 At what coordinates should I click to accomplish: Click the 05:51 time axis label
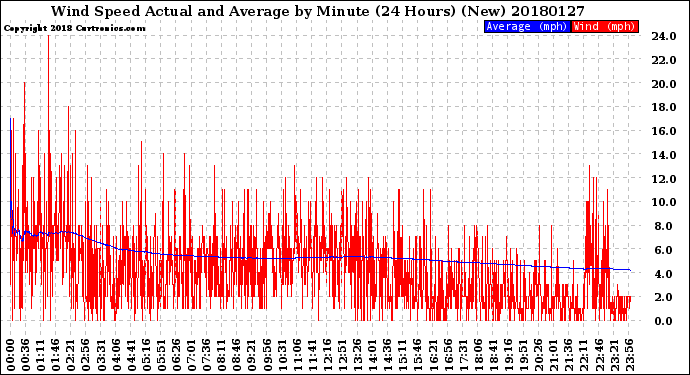click(161, 355)
